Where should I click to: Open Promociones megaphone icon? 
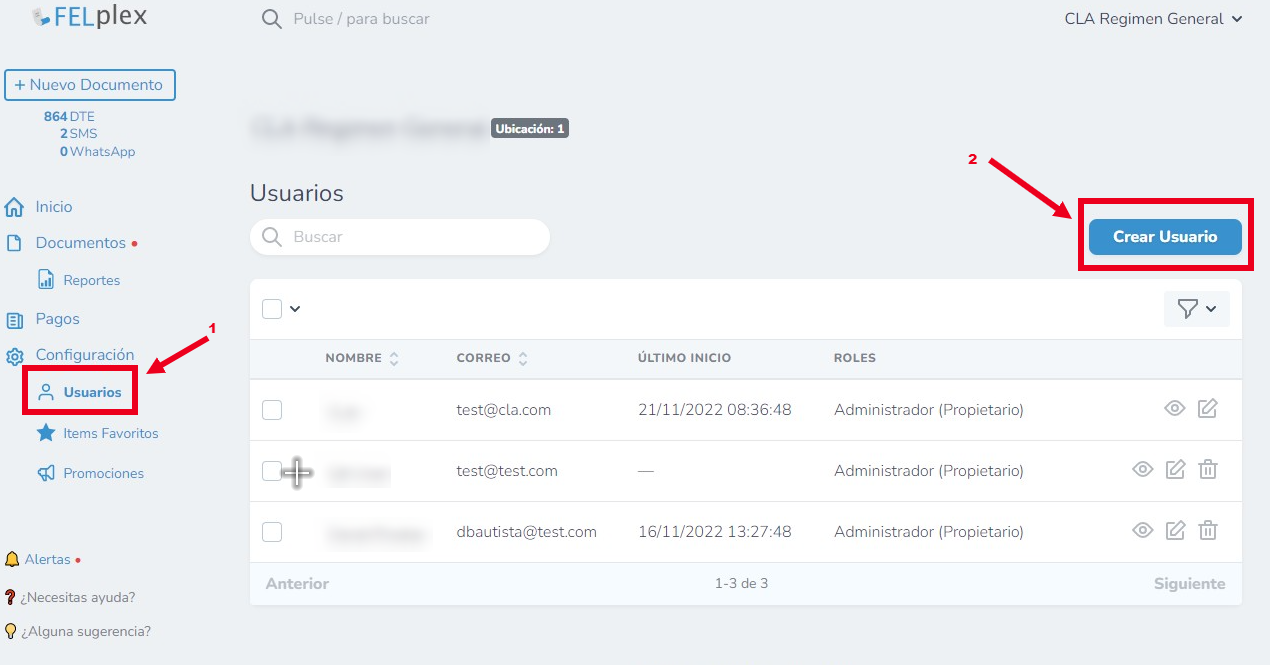[x=46, y=473]
